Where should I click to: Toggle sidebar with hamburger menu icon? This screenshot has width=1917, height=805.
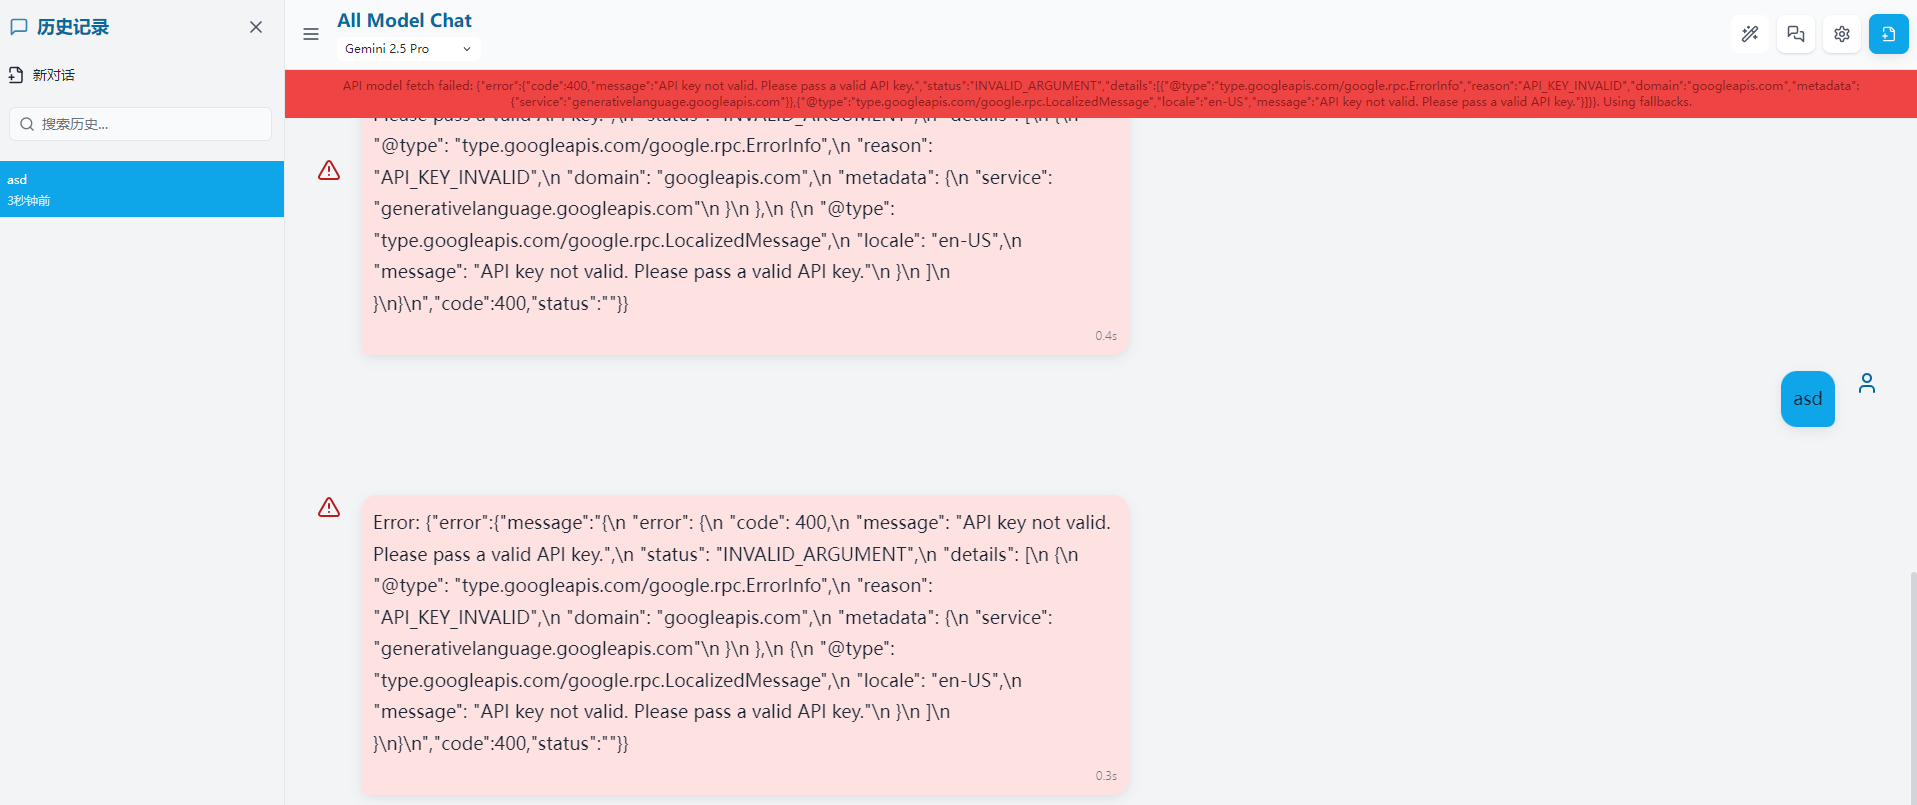(x=311, y=34)
